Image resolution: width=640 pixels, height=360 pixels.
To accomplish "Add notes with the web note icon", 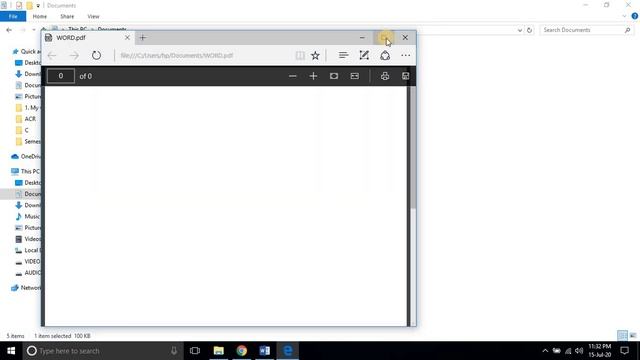I will pos(364,55).
